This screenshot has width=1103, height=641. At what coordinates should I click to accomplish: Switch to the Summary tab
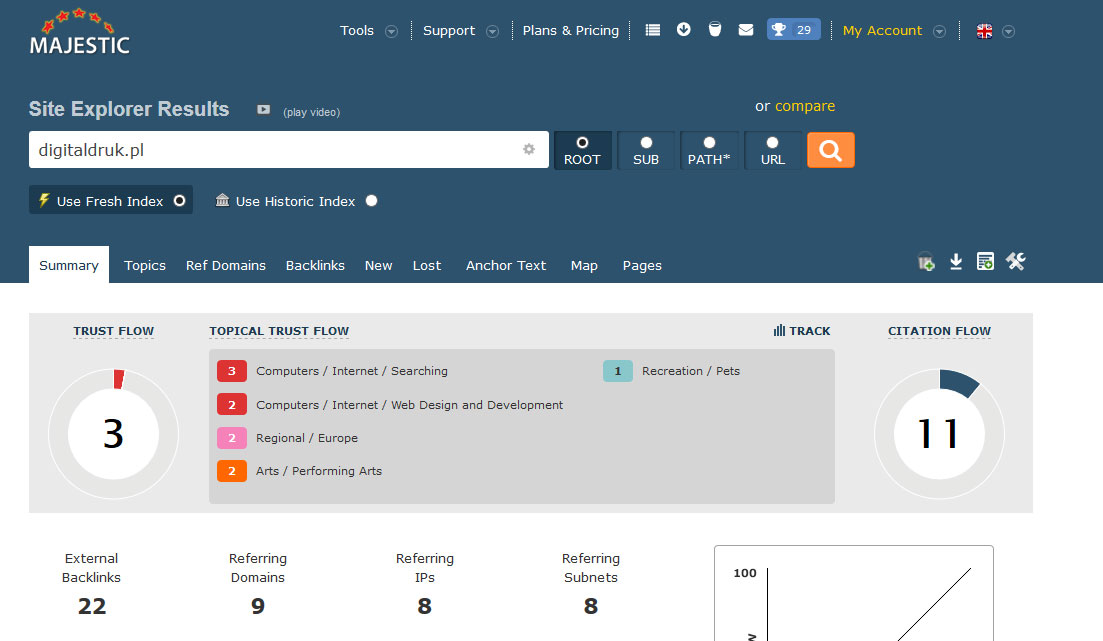pos(69,265)
